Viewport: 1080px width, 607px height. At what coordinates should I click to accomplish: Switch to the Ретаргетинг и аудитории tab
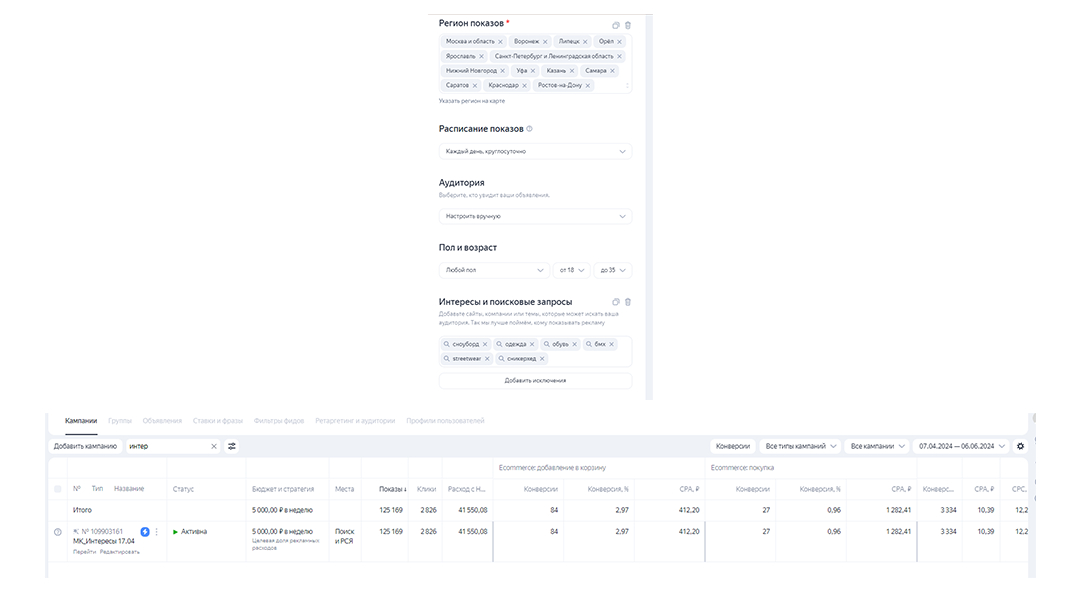tap(355, 421)
